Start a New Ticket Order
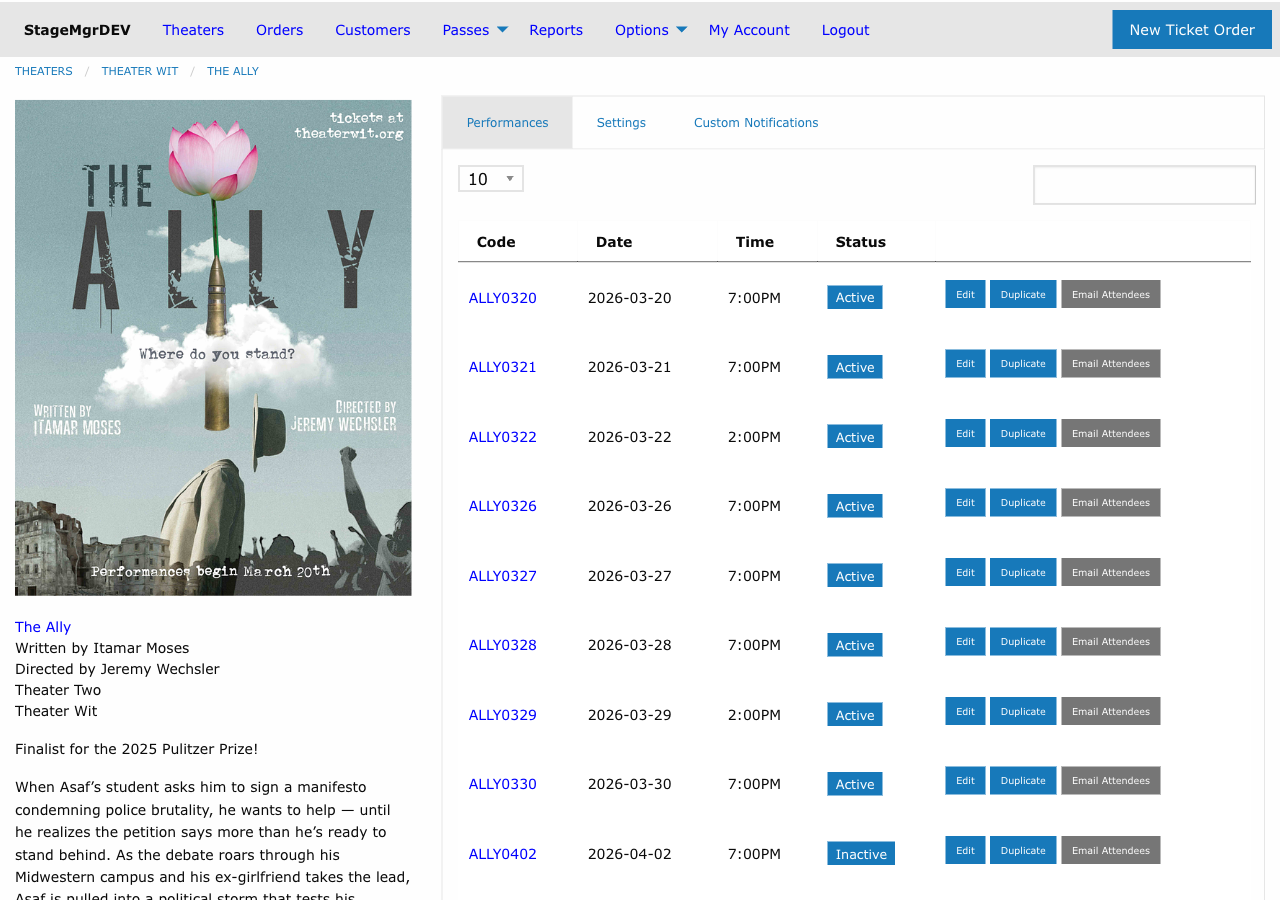The width and height of the screenshot is (1280, 900). [1192, 30]
